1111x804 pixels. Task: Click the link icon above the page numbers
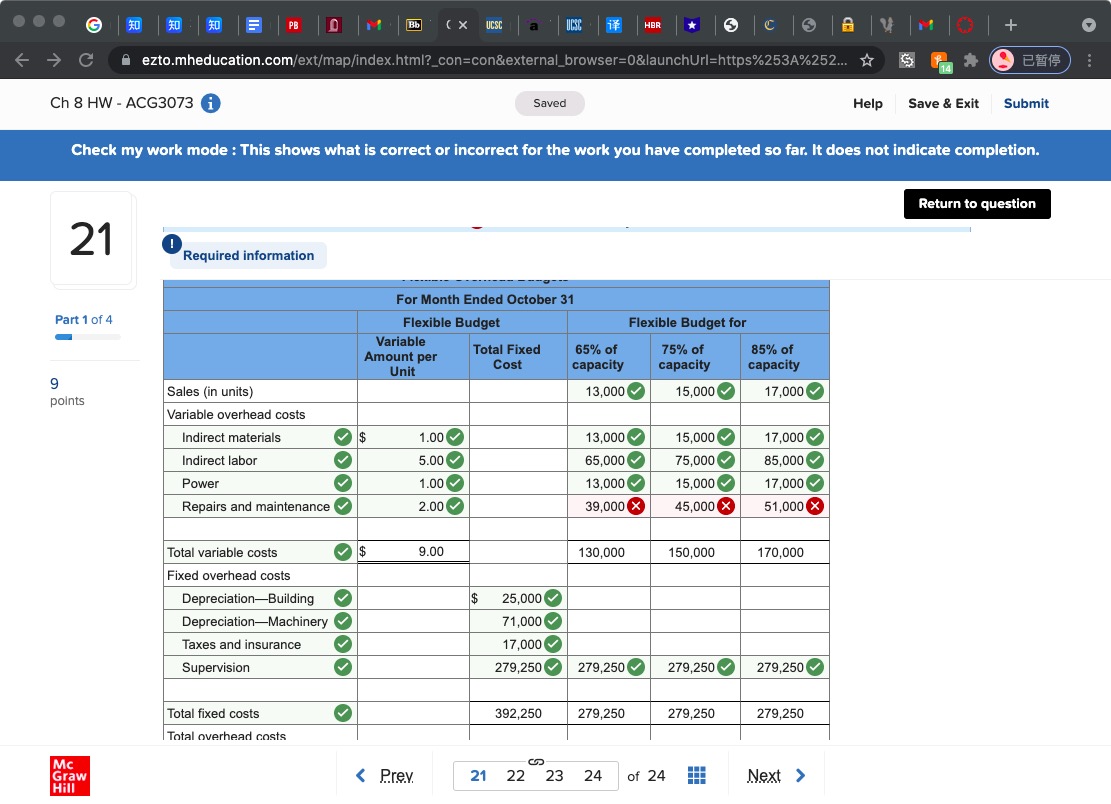[534, 760]
